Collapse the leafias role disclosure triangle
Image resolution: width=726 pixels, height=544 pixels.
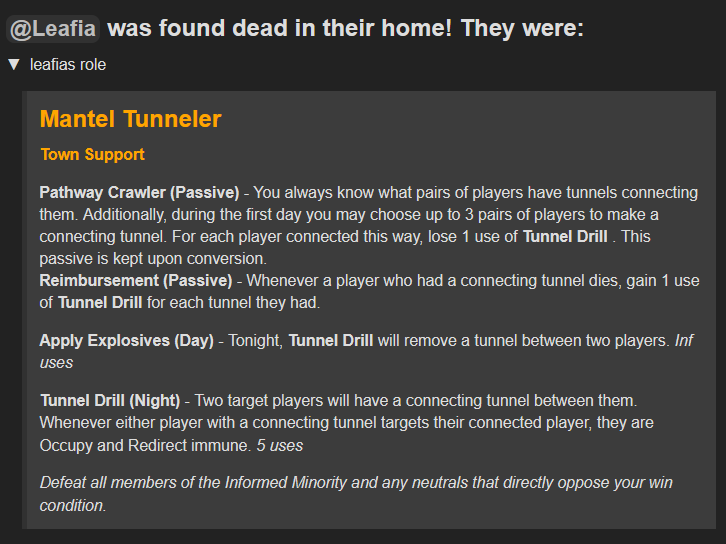[x=14, y=64]
